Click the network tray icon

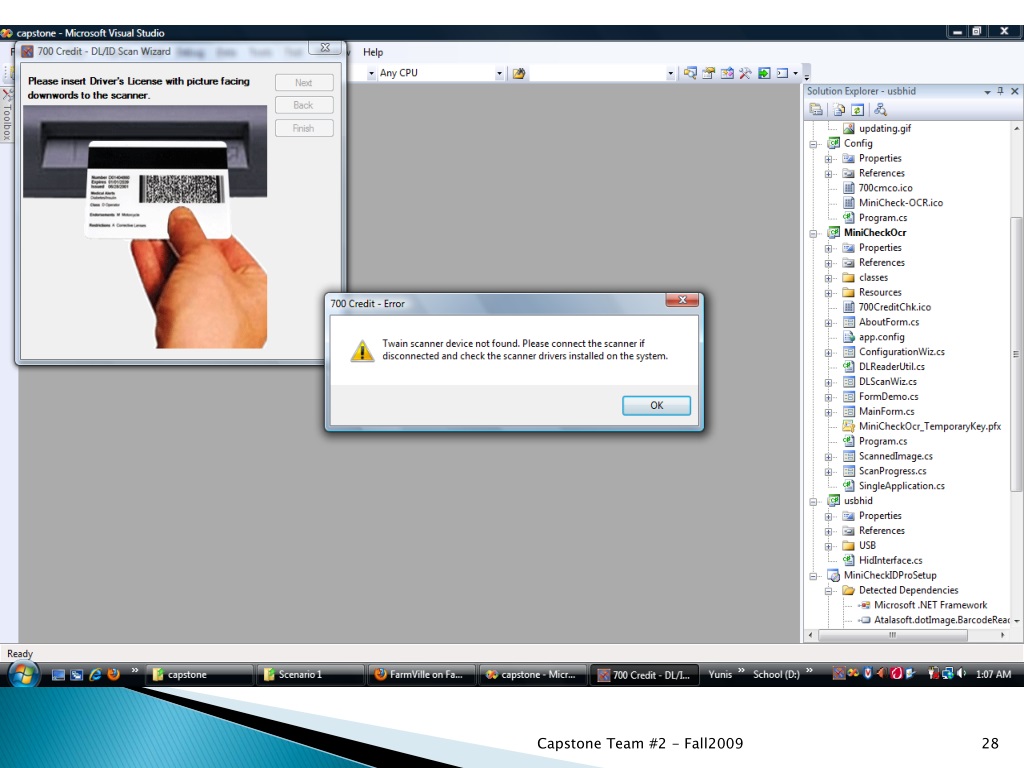click(948, 674)
